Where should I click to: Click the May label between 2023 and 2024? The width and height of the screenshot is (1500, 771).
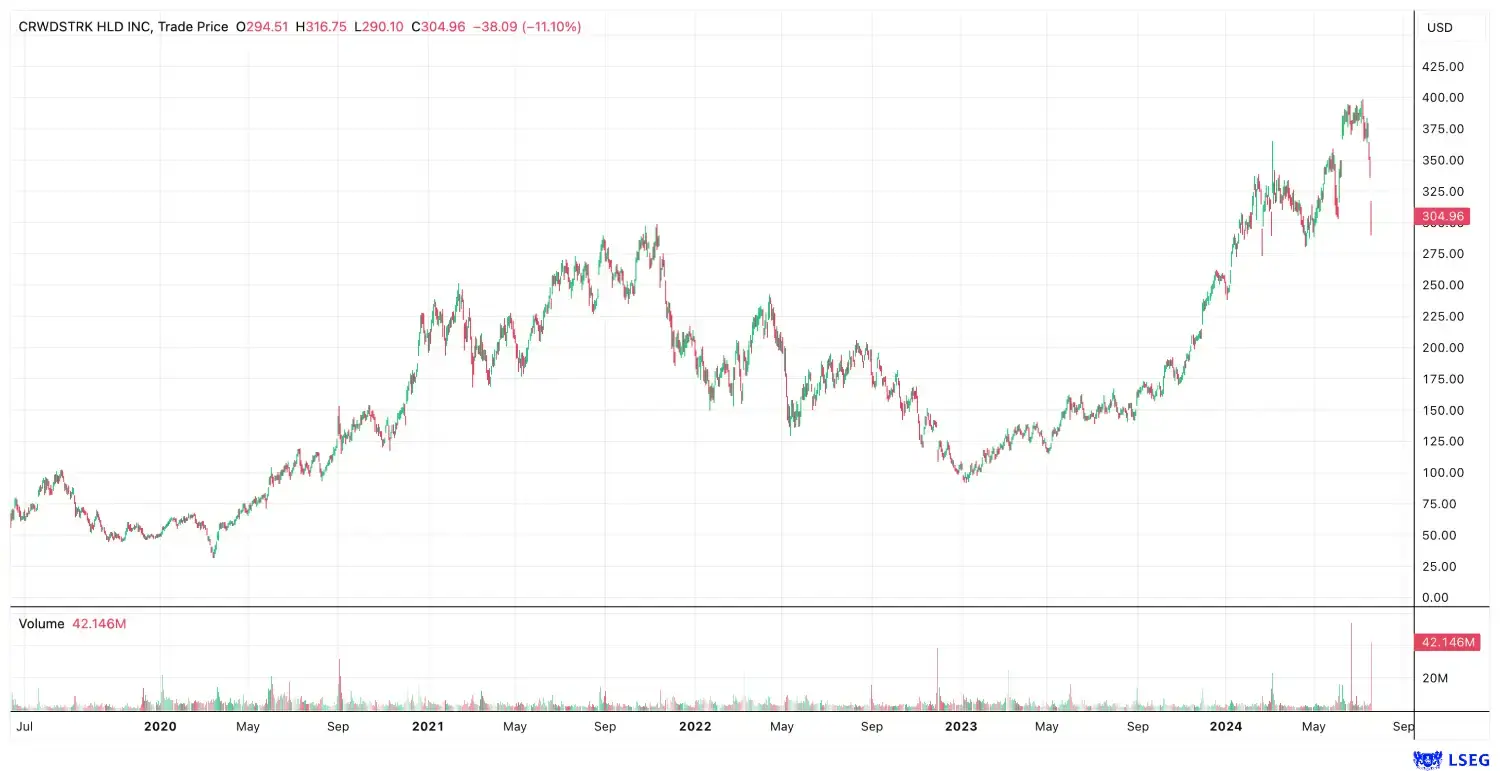pyautogui.click(x=1047, y=726)
